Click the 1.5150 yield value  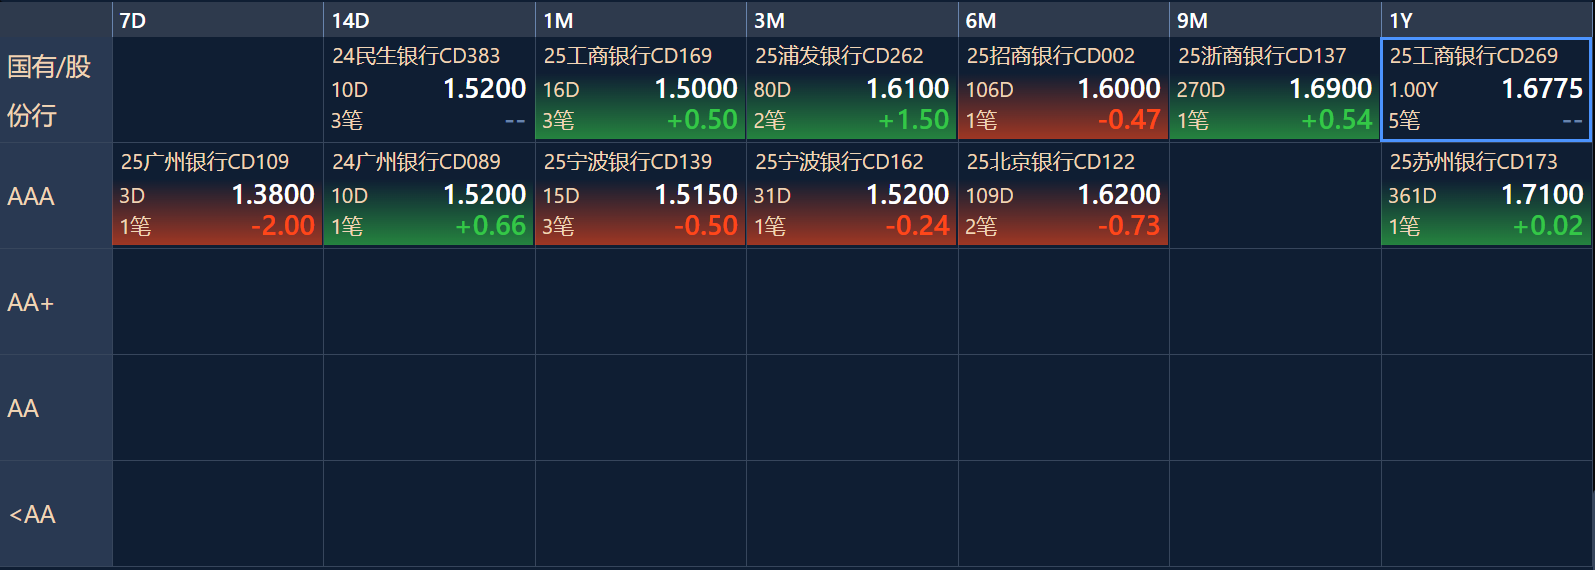click(x=696, y=195)
